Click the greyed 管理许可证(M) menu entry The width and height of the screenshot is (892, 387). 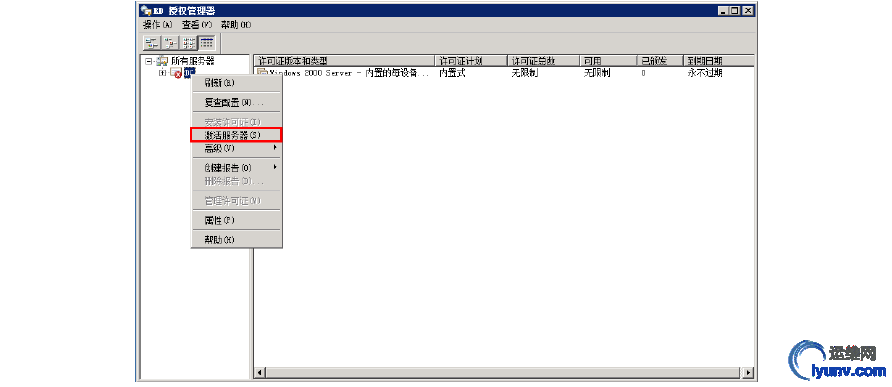237,200
